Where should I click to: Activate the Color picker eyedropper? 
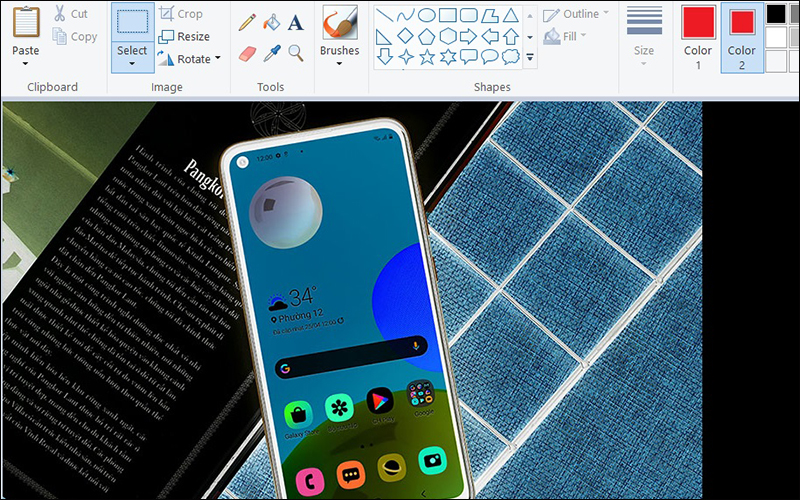(271, 53)
